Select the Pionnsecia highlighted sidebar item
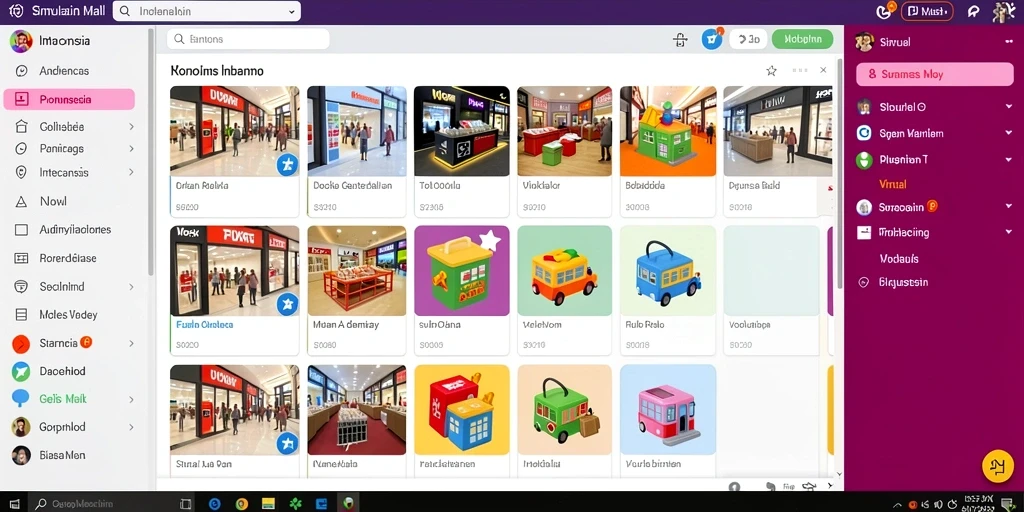 [69, 99]
